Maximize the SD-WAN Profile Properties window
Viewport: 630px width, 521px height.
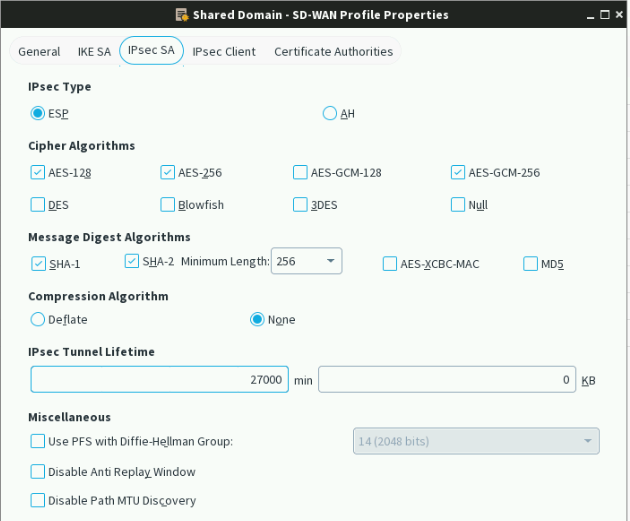(x=605, y=15)
